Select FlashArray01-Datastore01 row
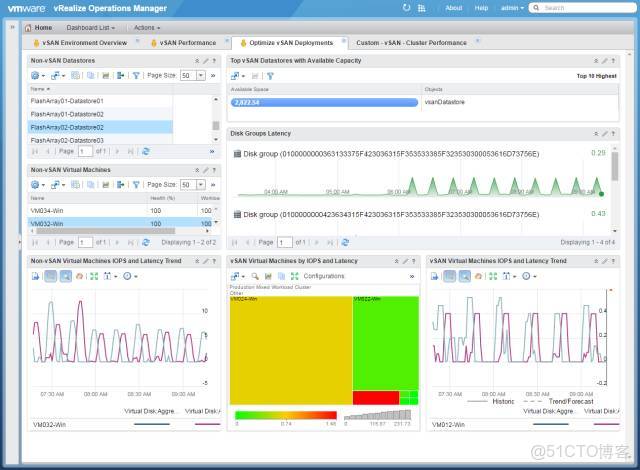This screenshot has height=470, width=640. coord(100,101)
